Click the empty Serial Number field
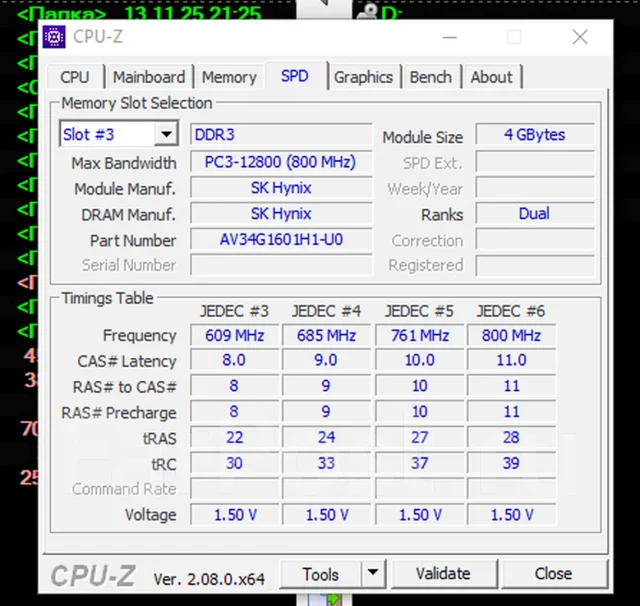 (x=281, y=265)
